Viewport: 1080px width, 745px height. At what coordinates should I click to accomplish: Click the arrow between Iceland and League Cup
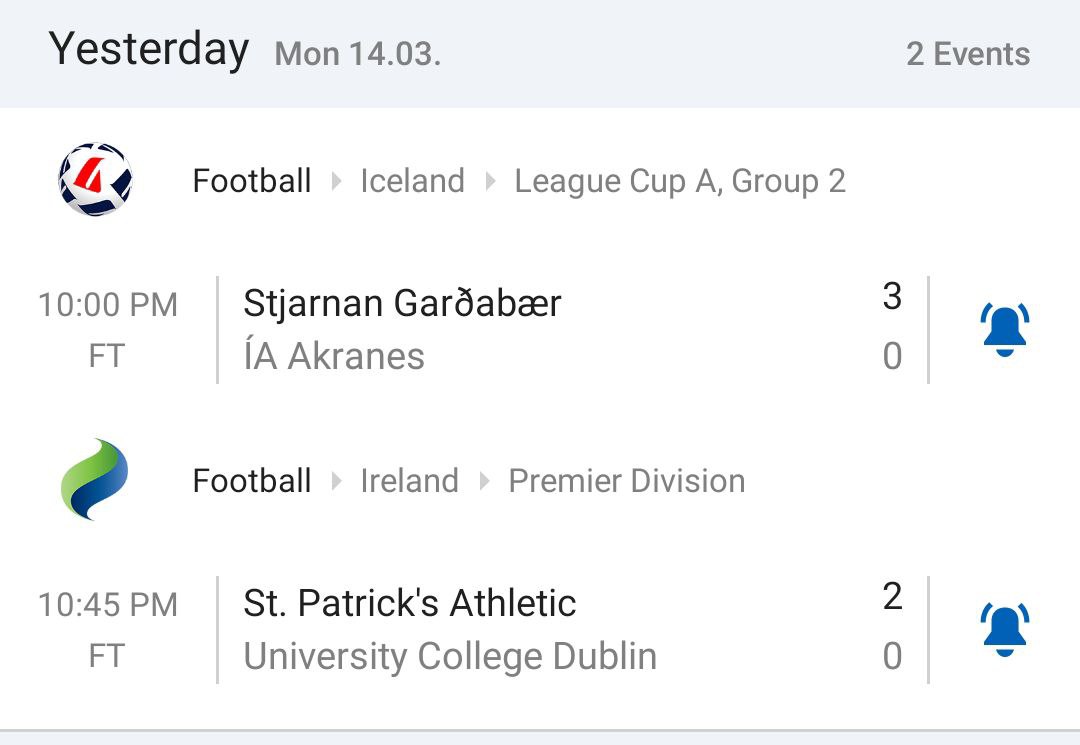[x=490, y=181]
